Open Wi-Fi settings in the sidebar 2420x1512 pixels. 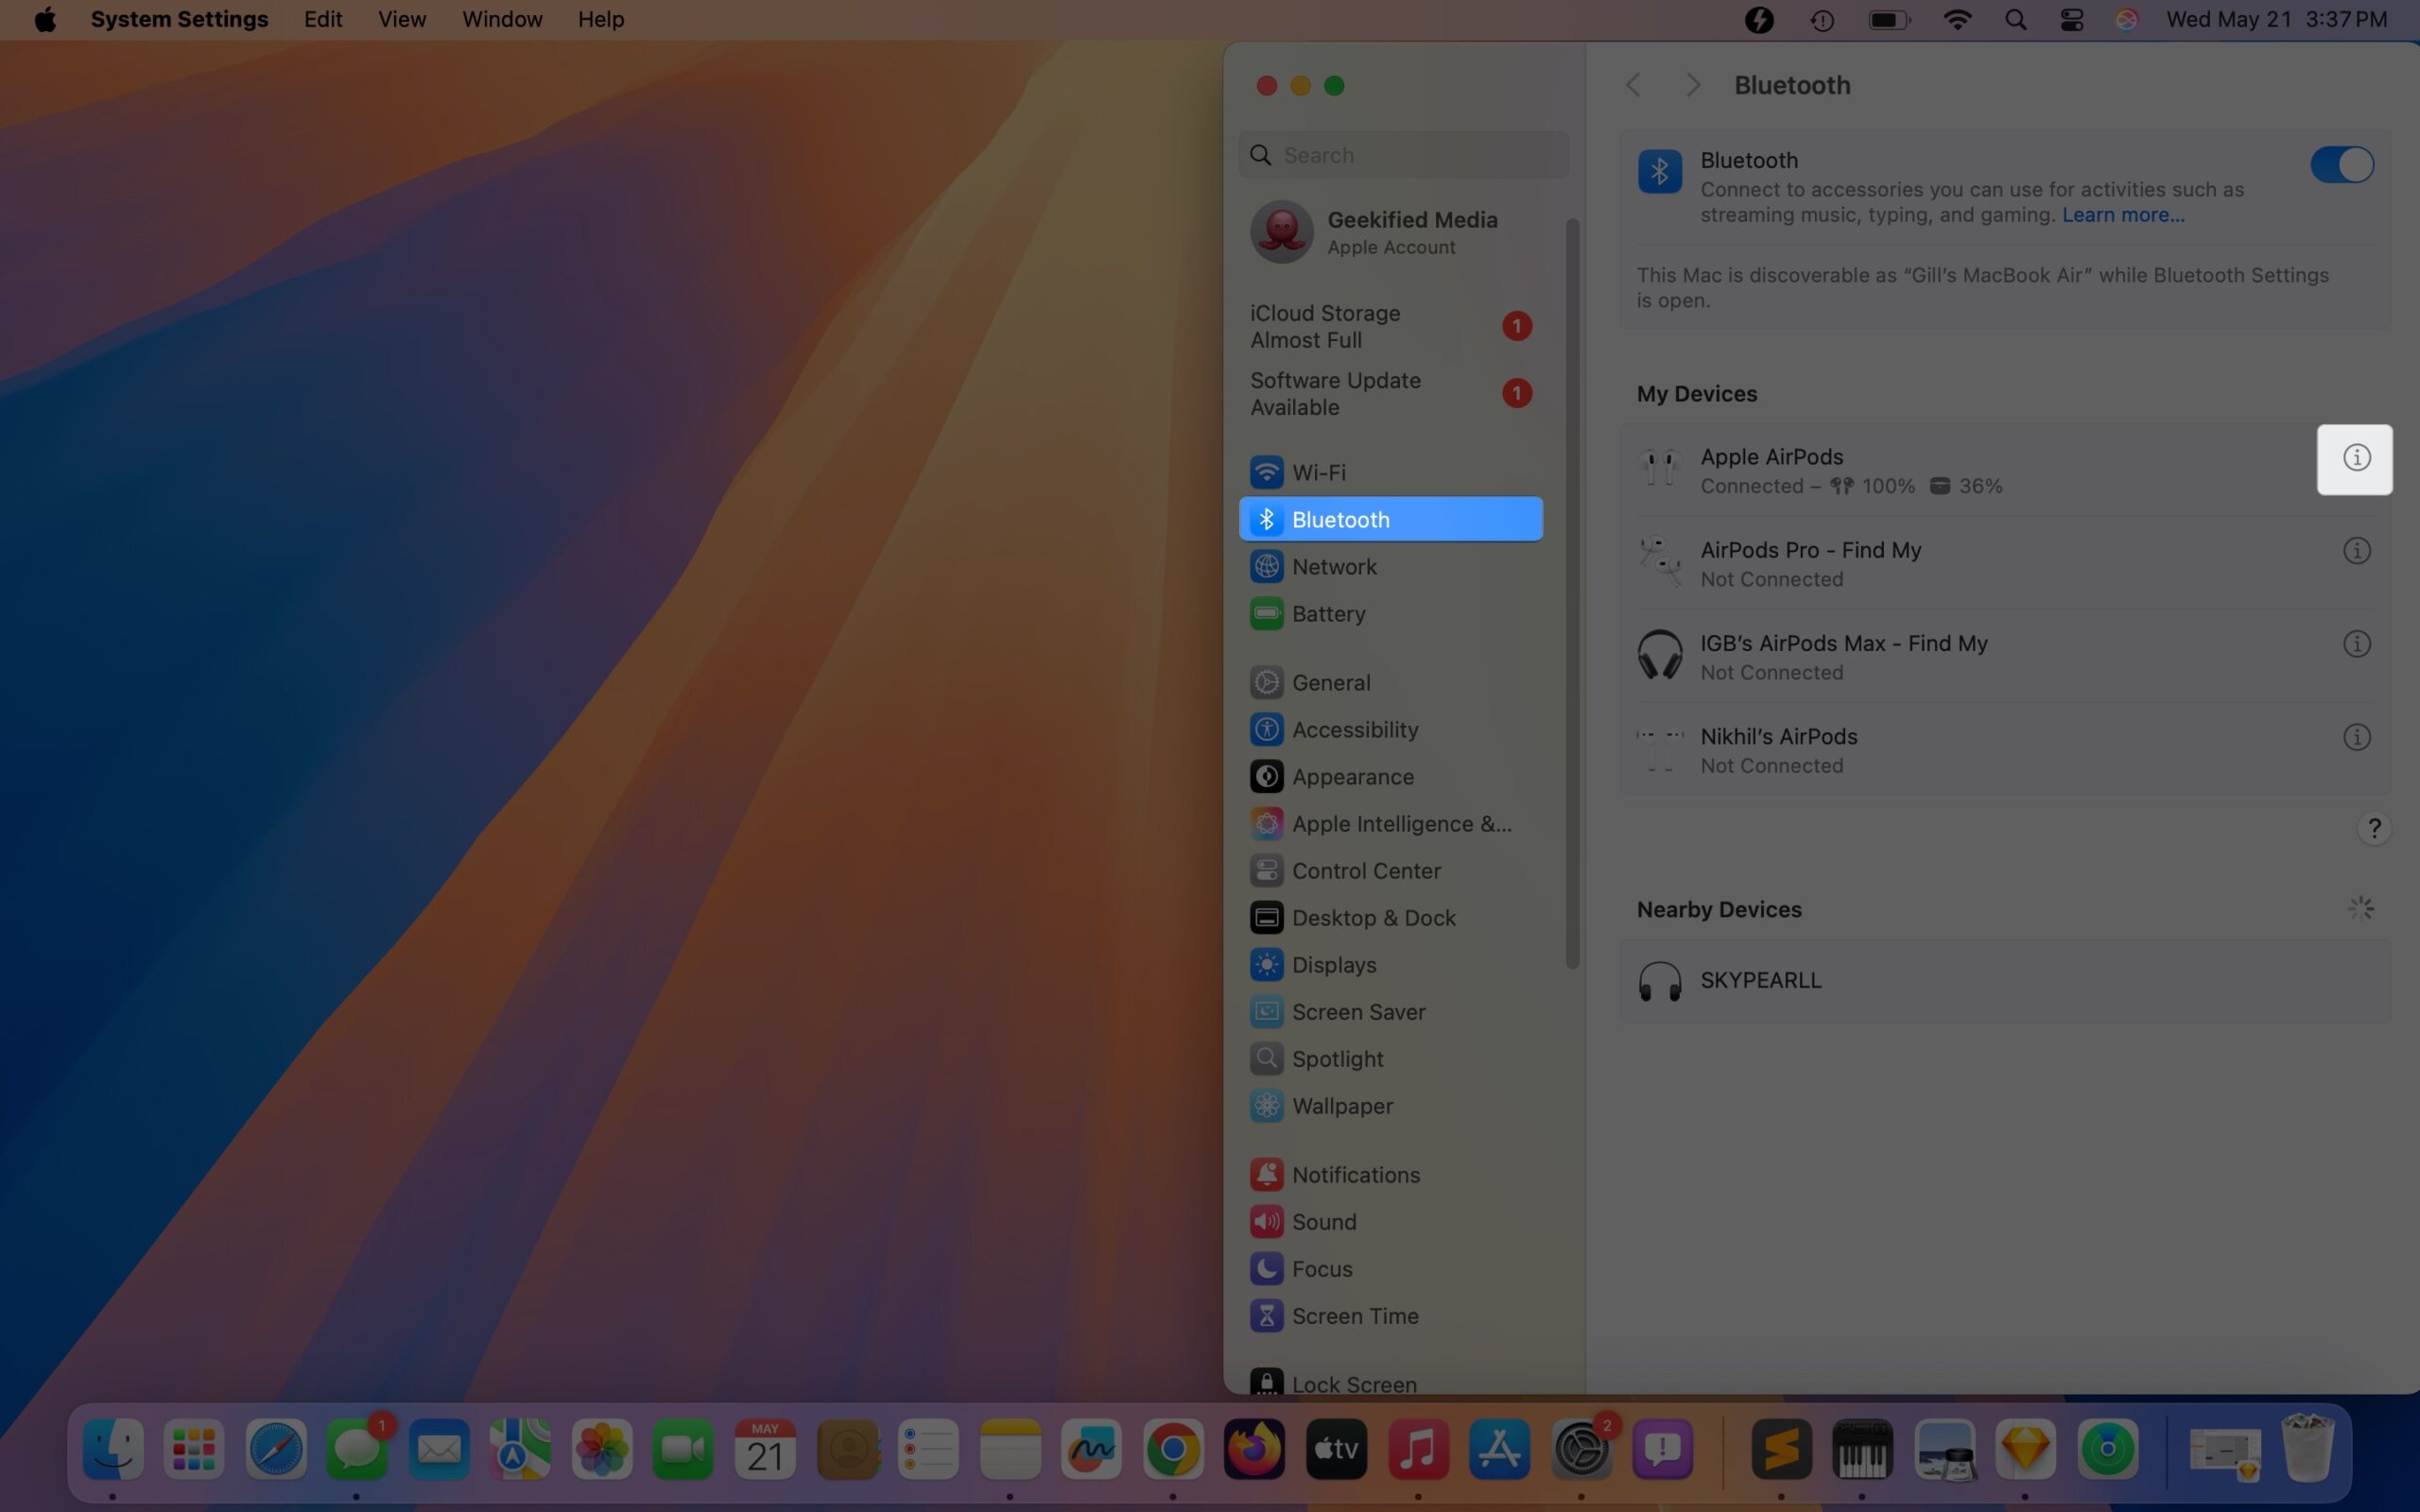point(1320,471)
